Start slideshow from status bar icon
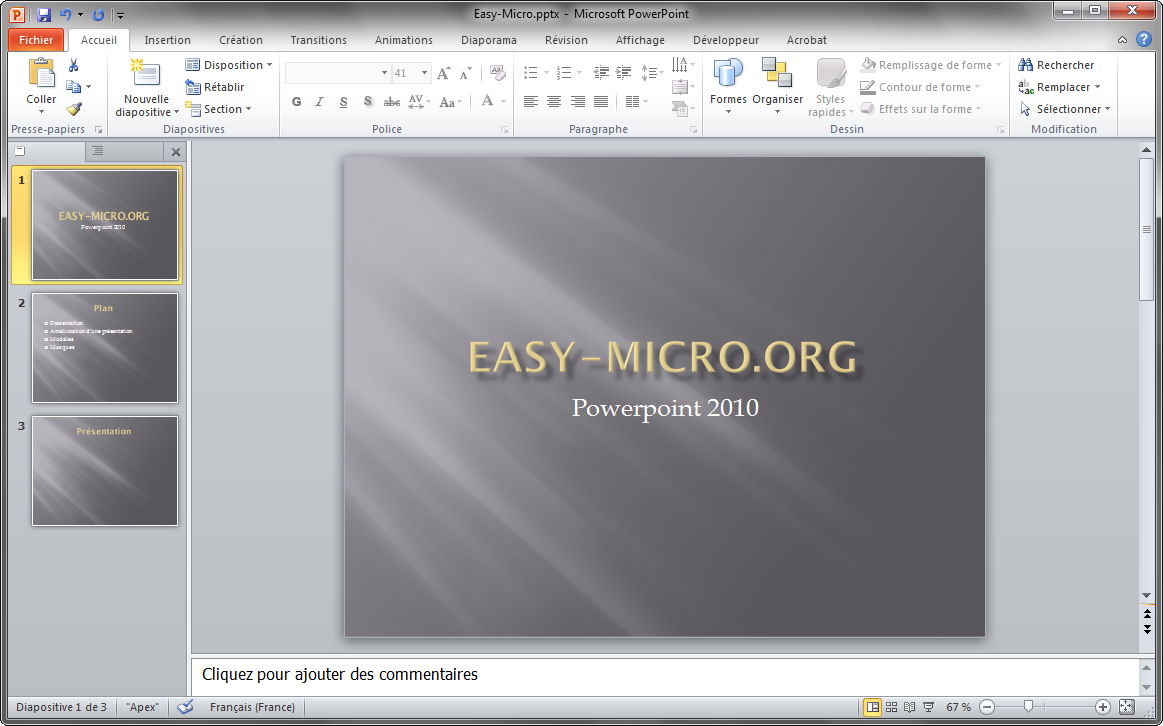1163x726 pixels. 928,707
